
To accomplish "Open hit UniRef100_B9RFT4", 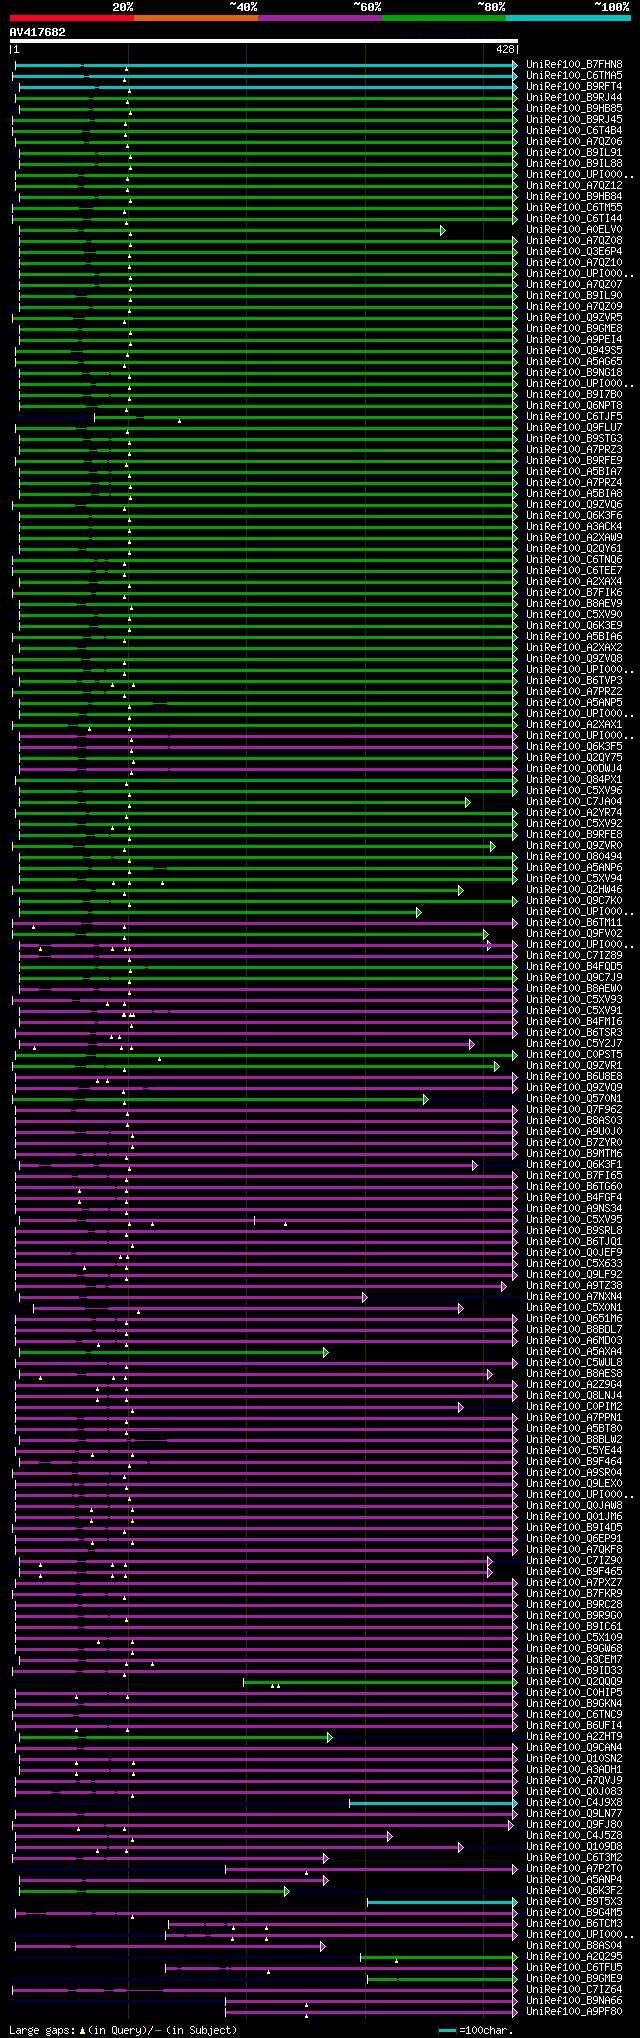I will (574, 87).
